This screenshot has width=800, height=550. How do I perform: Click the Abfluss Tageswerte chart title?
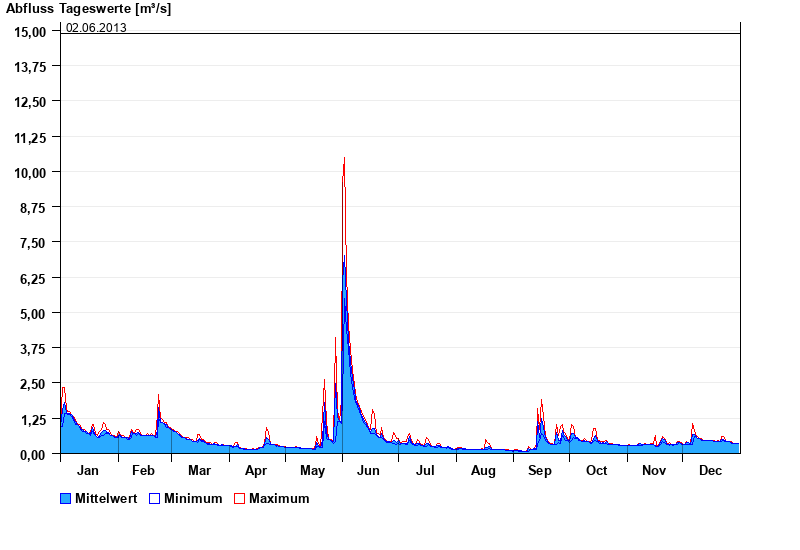point(86,8)
